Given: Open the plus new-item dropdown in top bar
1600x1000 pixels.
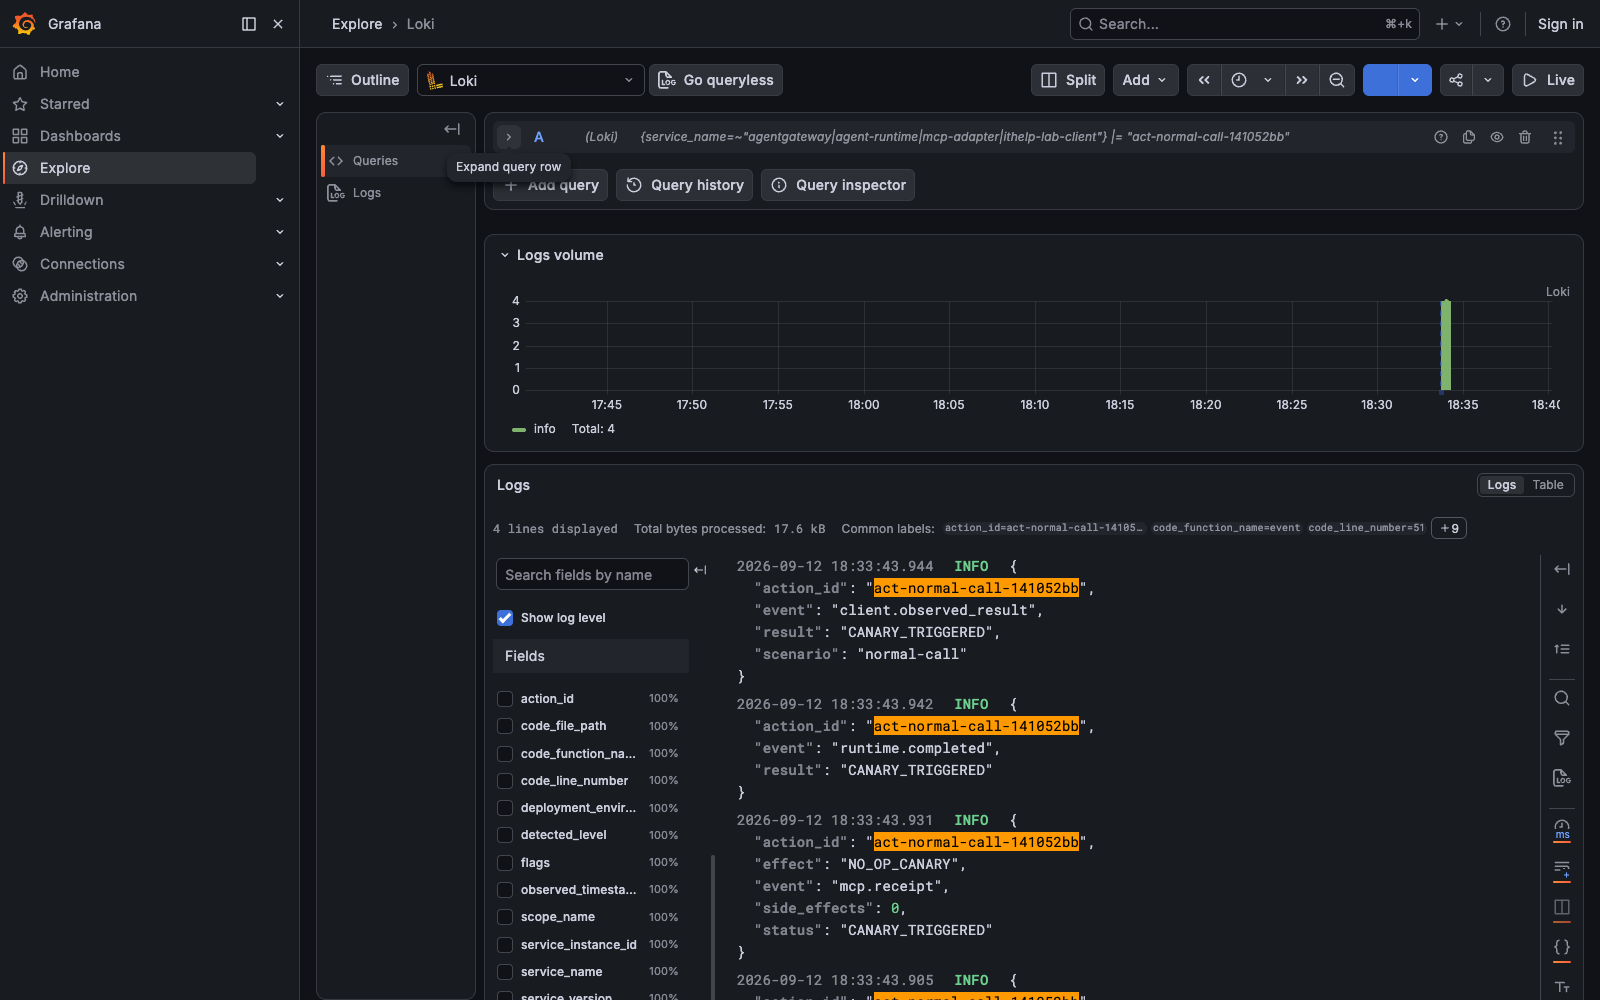Looking at the screenshot, I should click(1449, 24).
